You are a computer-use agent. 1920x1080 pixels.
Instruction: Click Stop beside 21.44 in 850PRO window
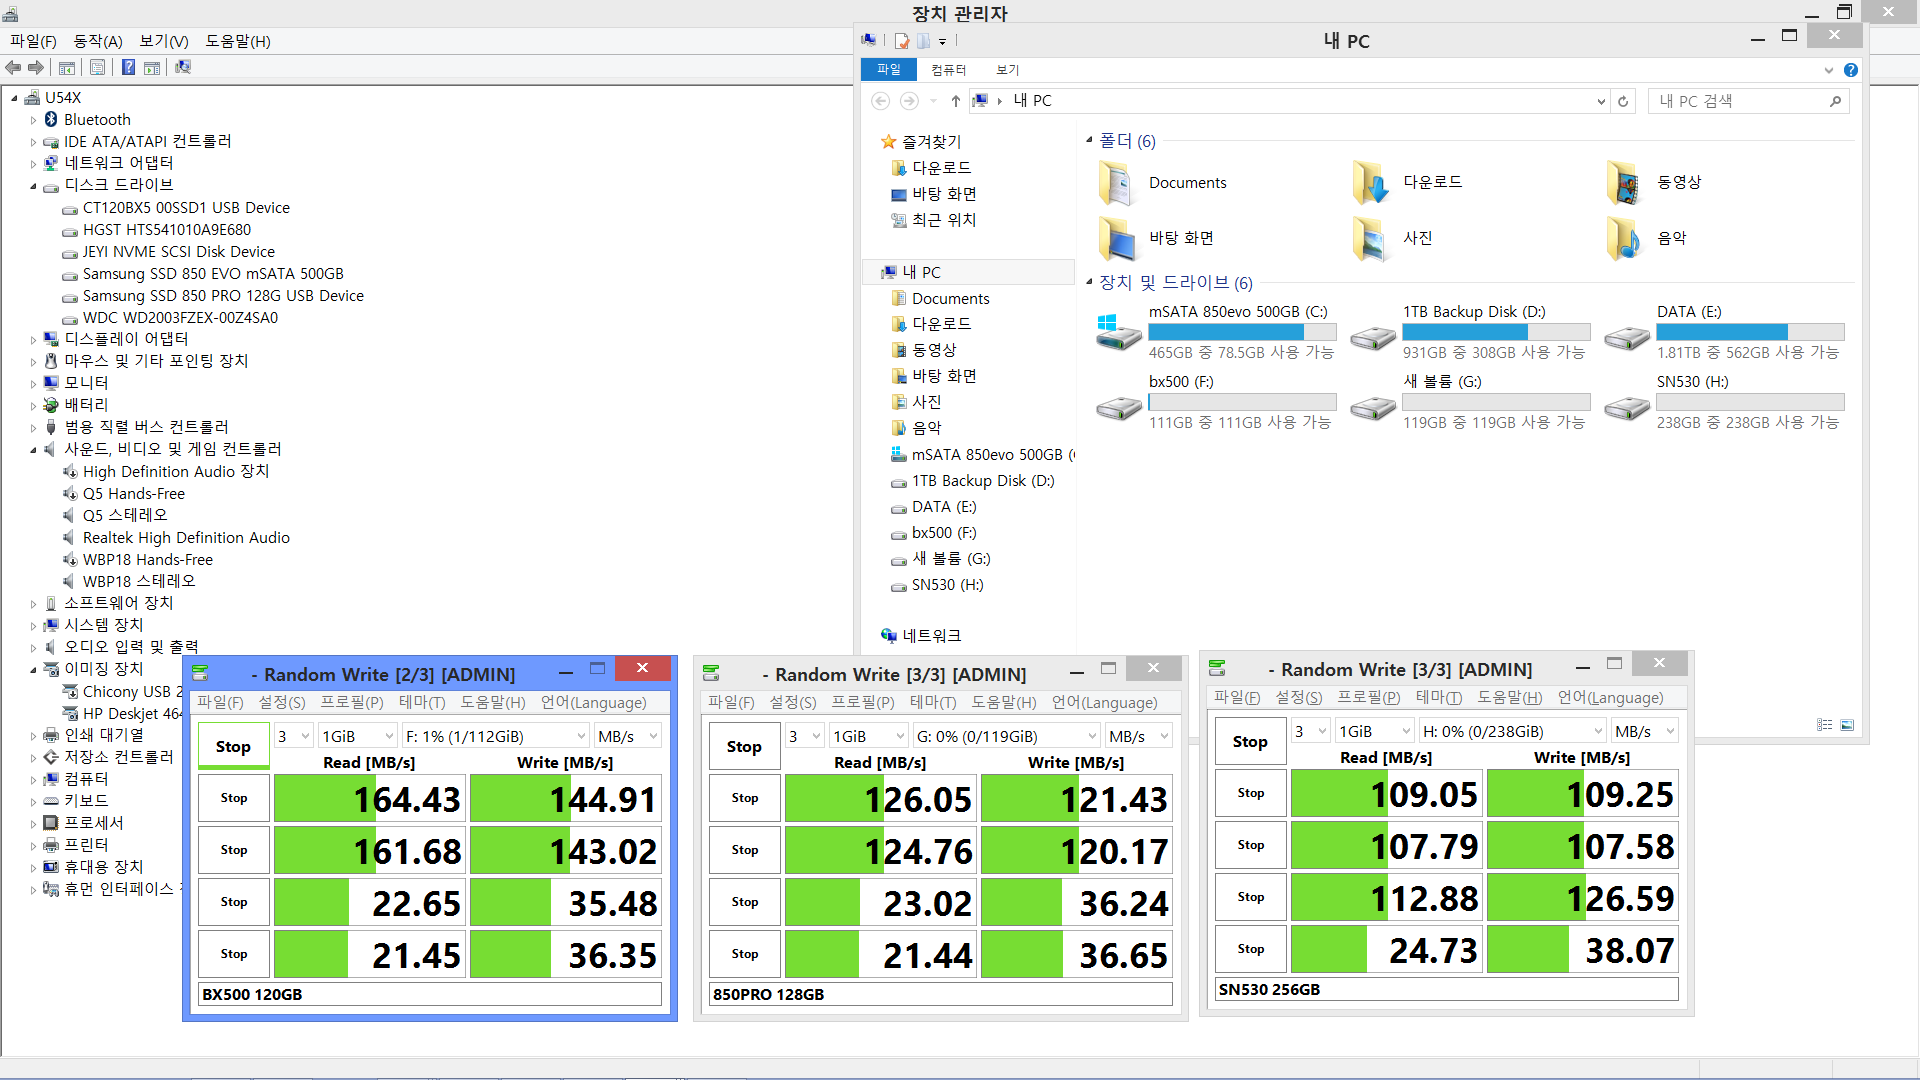[x=745, y=954]
